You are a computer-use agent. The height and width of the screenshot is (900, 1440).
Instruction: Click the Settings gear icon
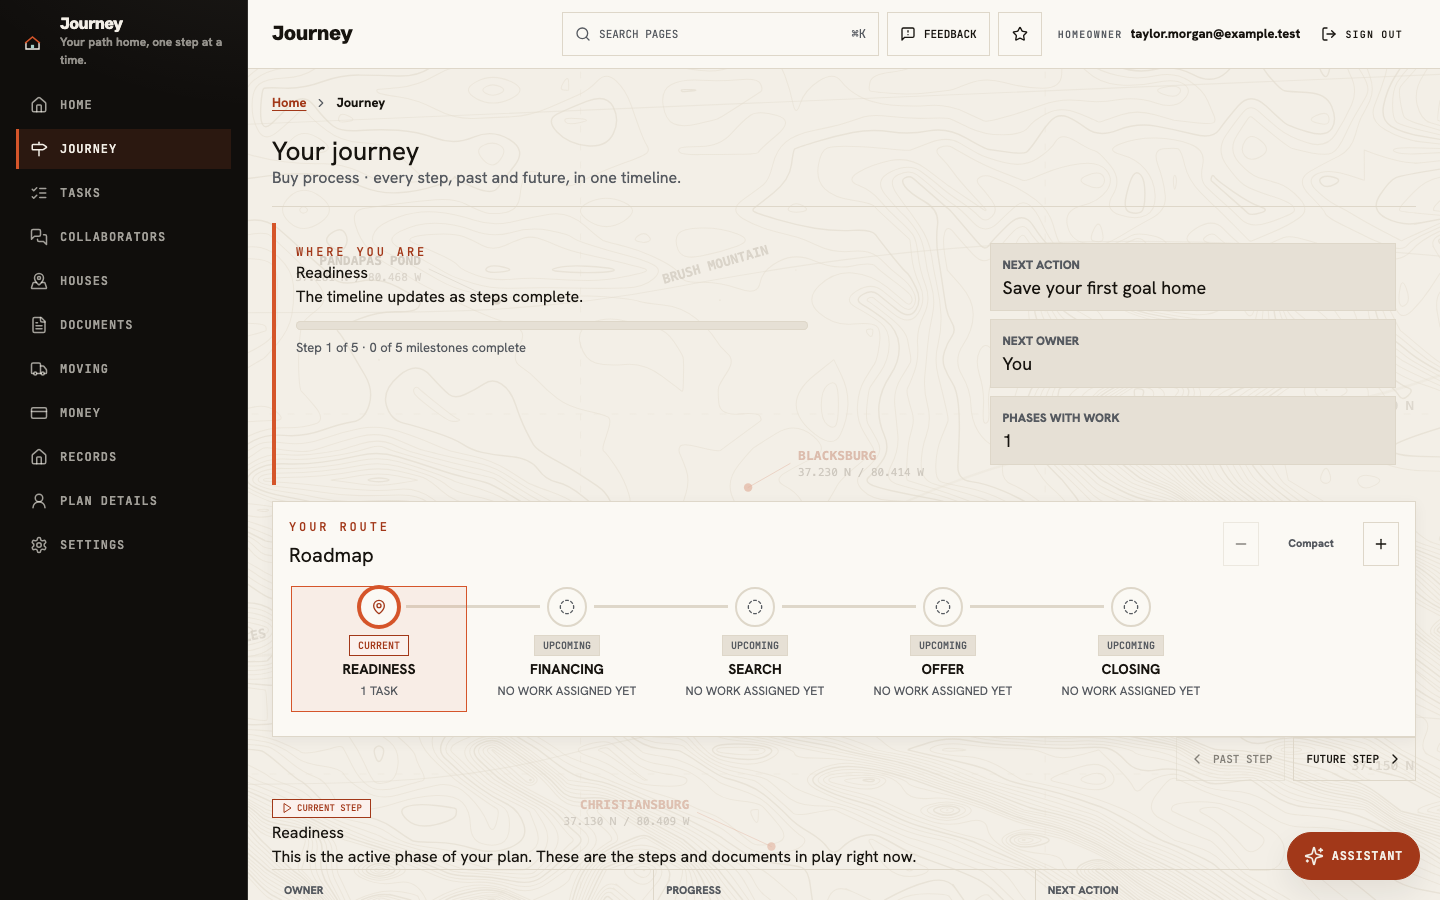click(39, 545)
